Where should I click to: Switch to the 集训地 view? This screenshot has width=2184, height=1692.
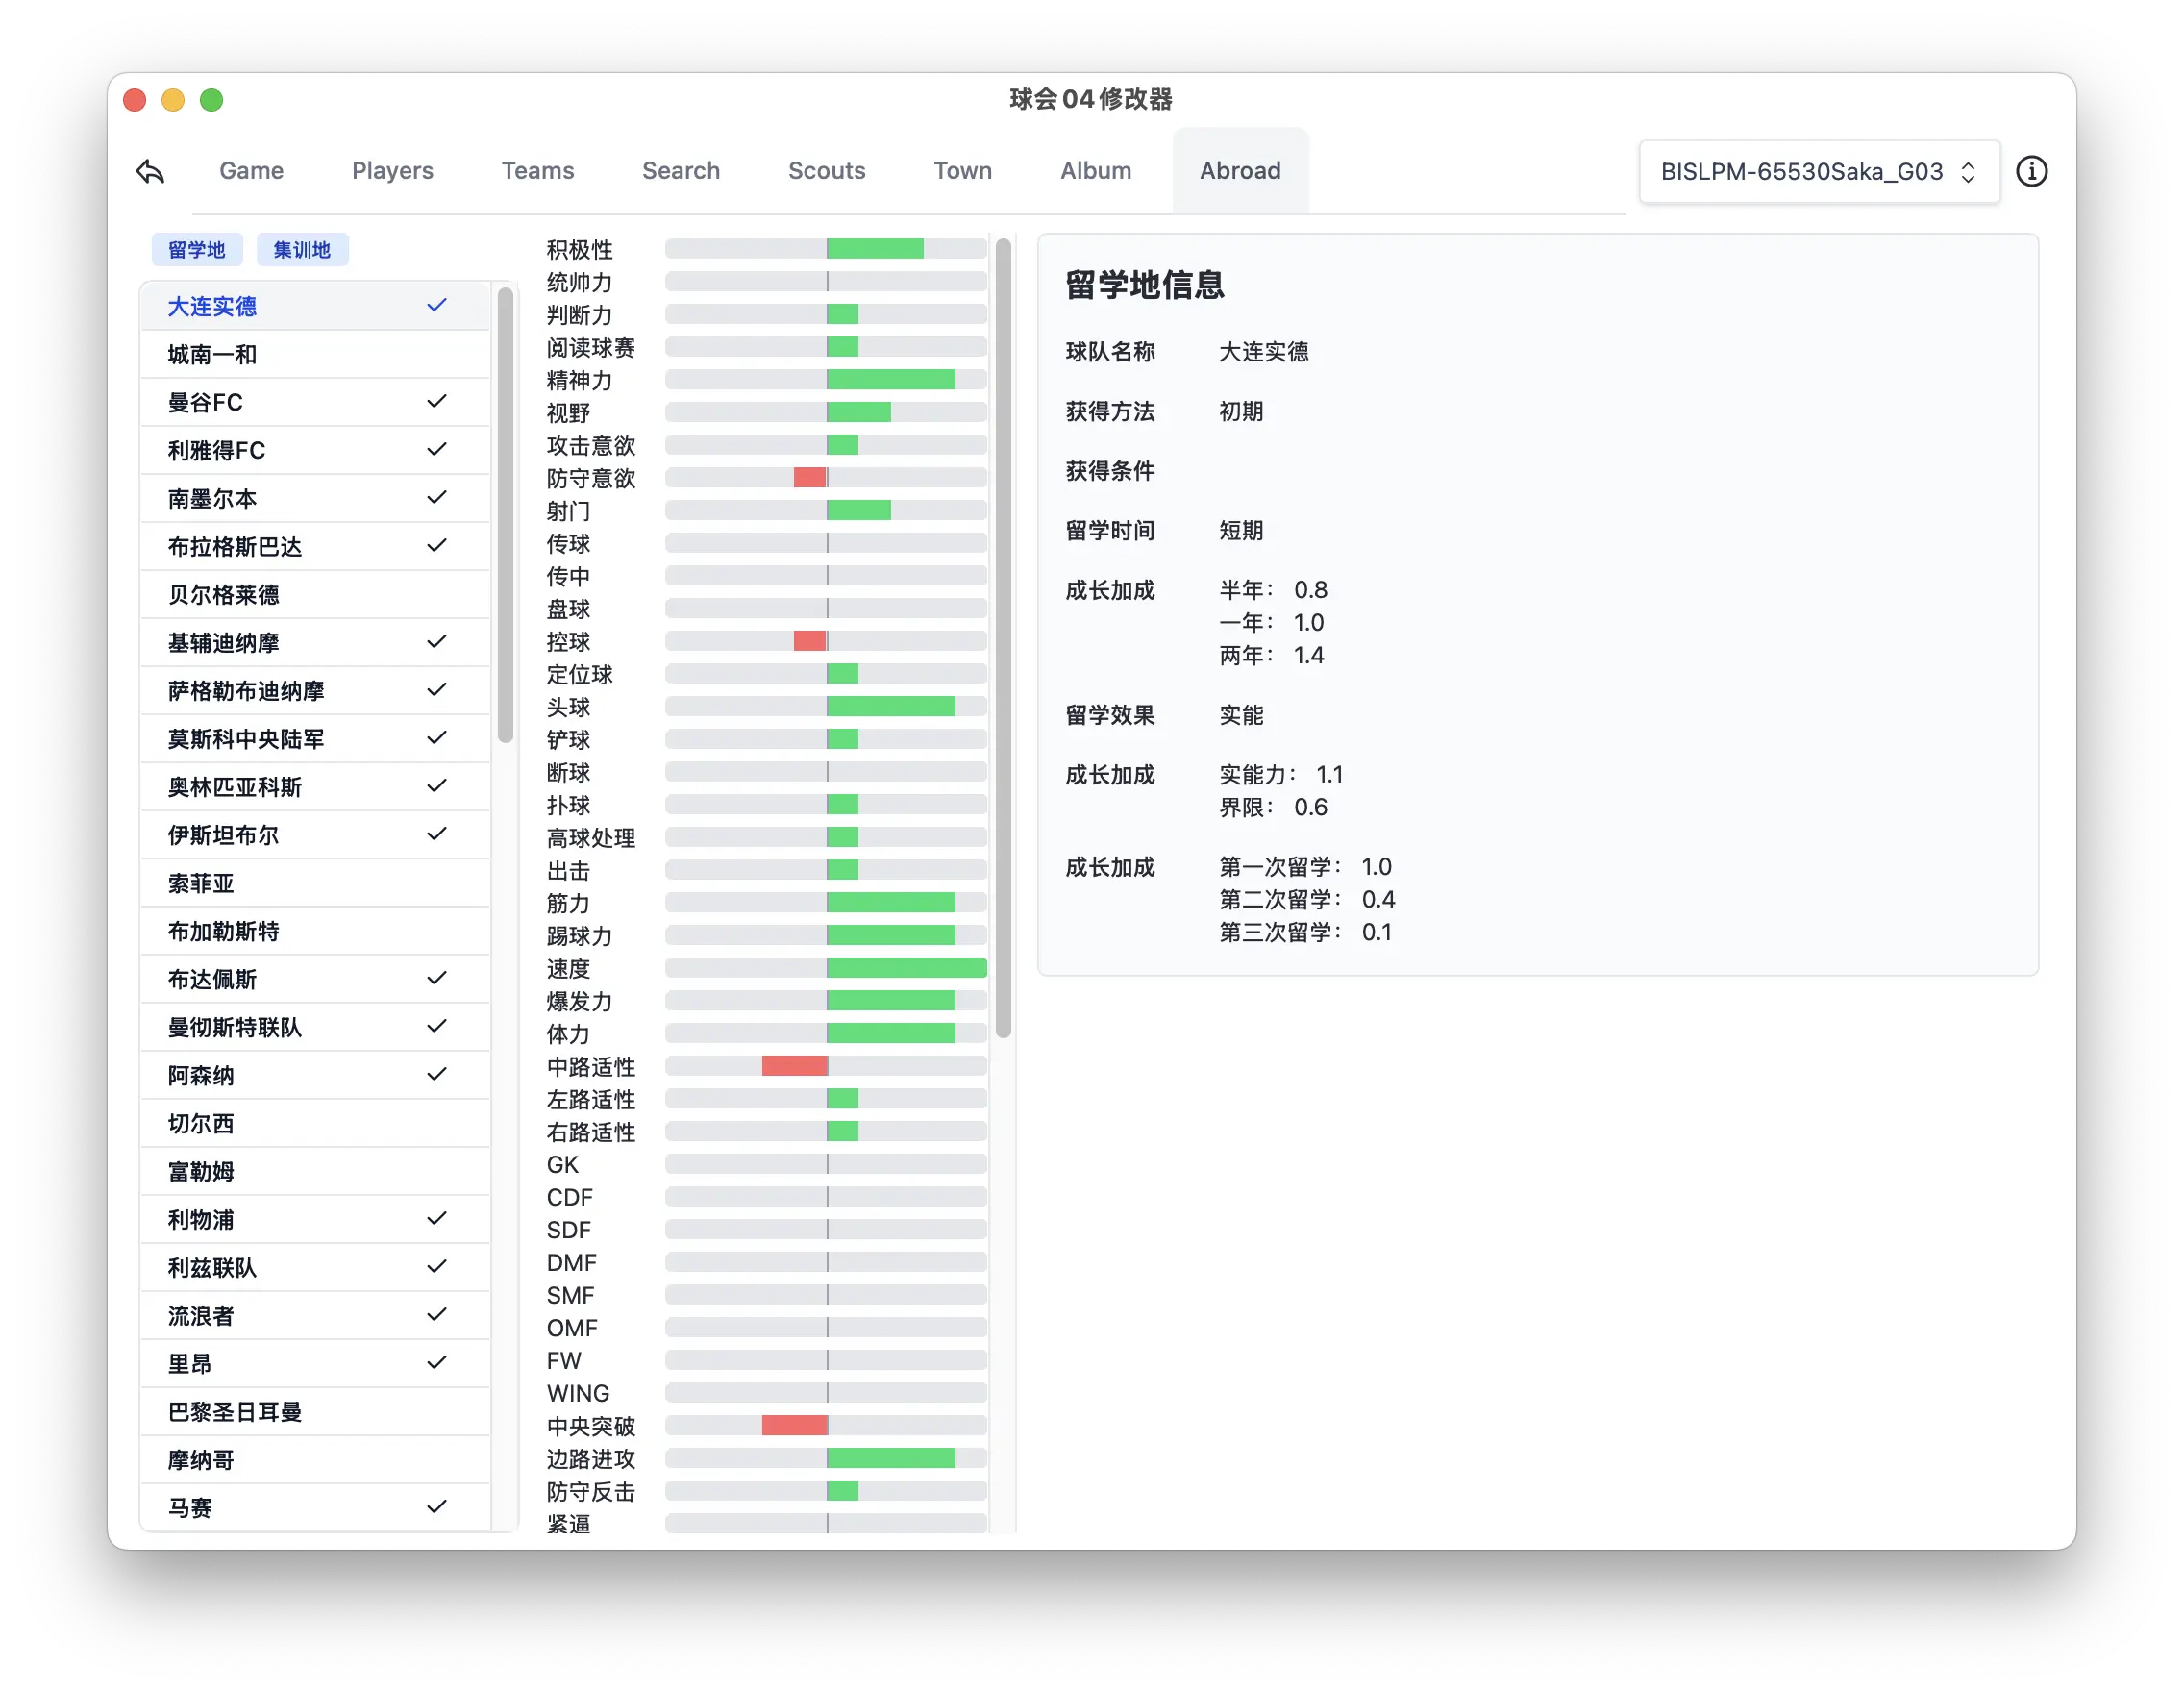302,249
